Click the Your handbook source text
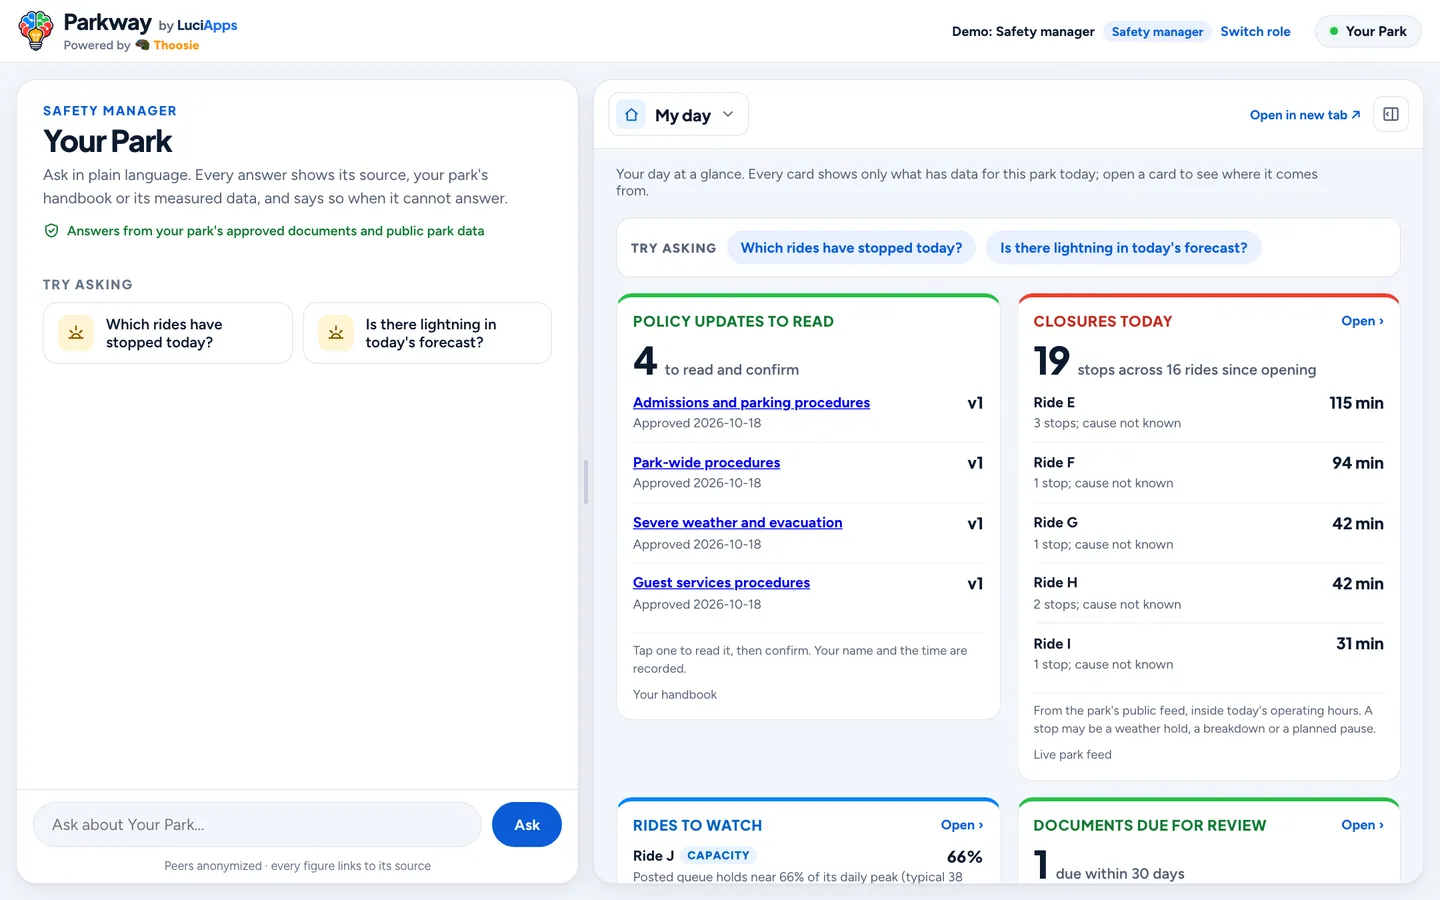The image size is (1440, 900). click(675, 695)
